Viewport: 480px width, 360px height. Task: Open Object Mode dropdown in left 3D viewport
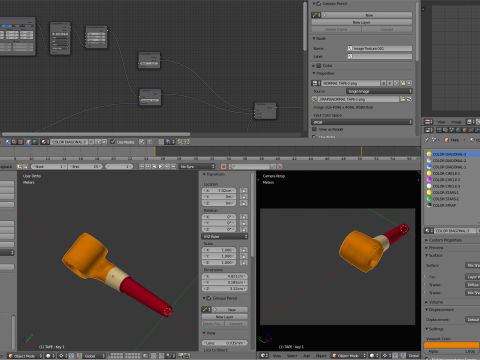coord(25,356)
